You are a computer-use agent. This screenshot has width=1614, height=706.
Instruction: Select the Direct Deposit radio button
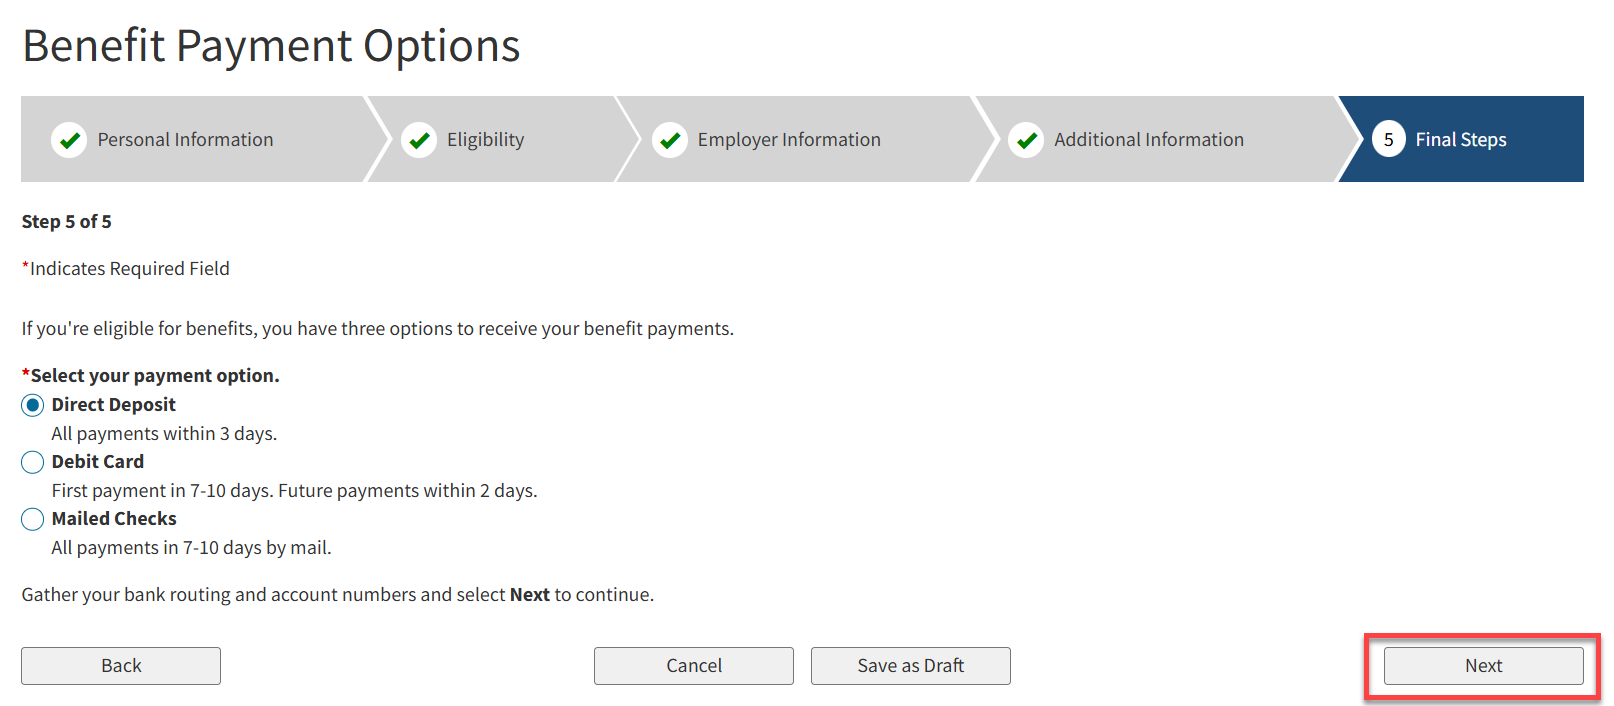33,405
